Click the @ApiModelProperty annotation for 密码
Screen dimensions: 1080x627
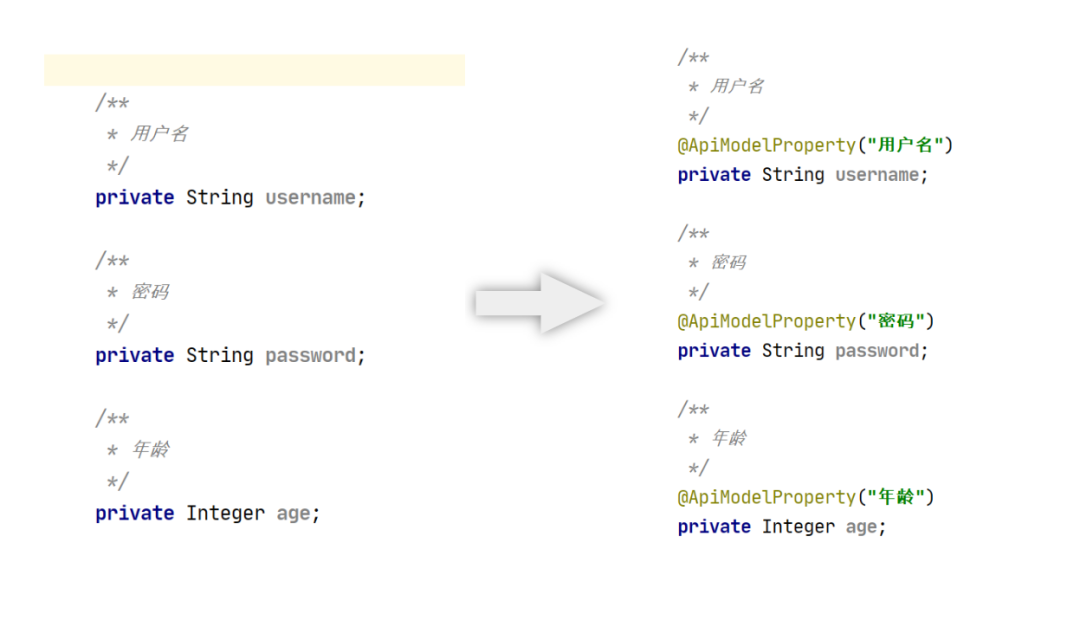(766, 321)
